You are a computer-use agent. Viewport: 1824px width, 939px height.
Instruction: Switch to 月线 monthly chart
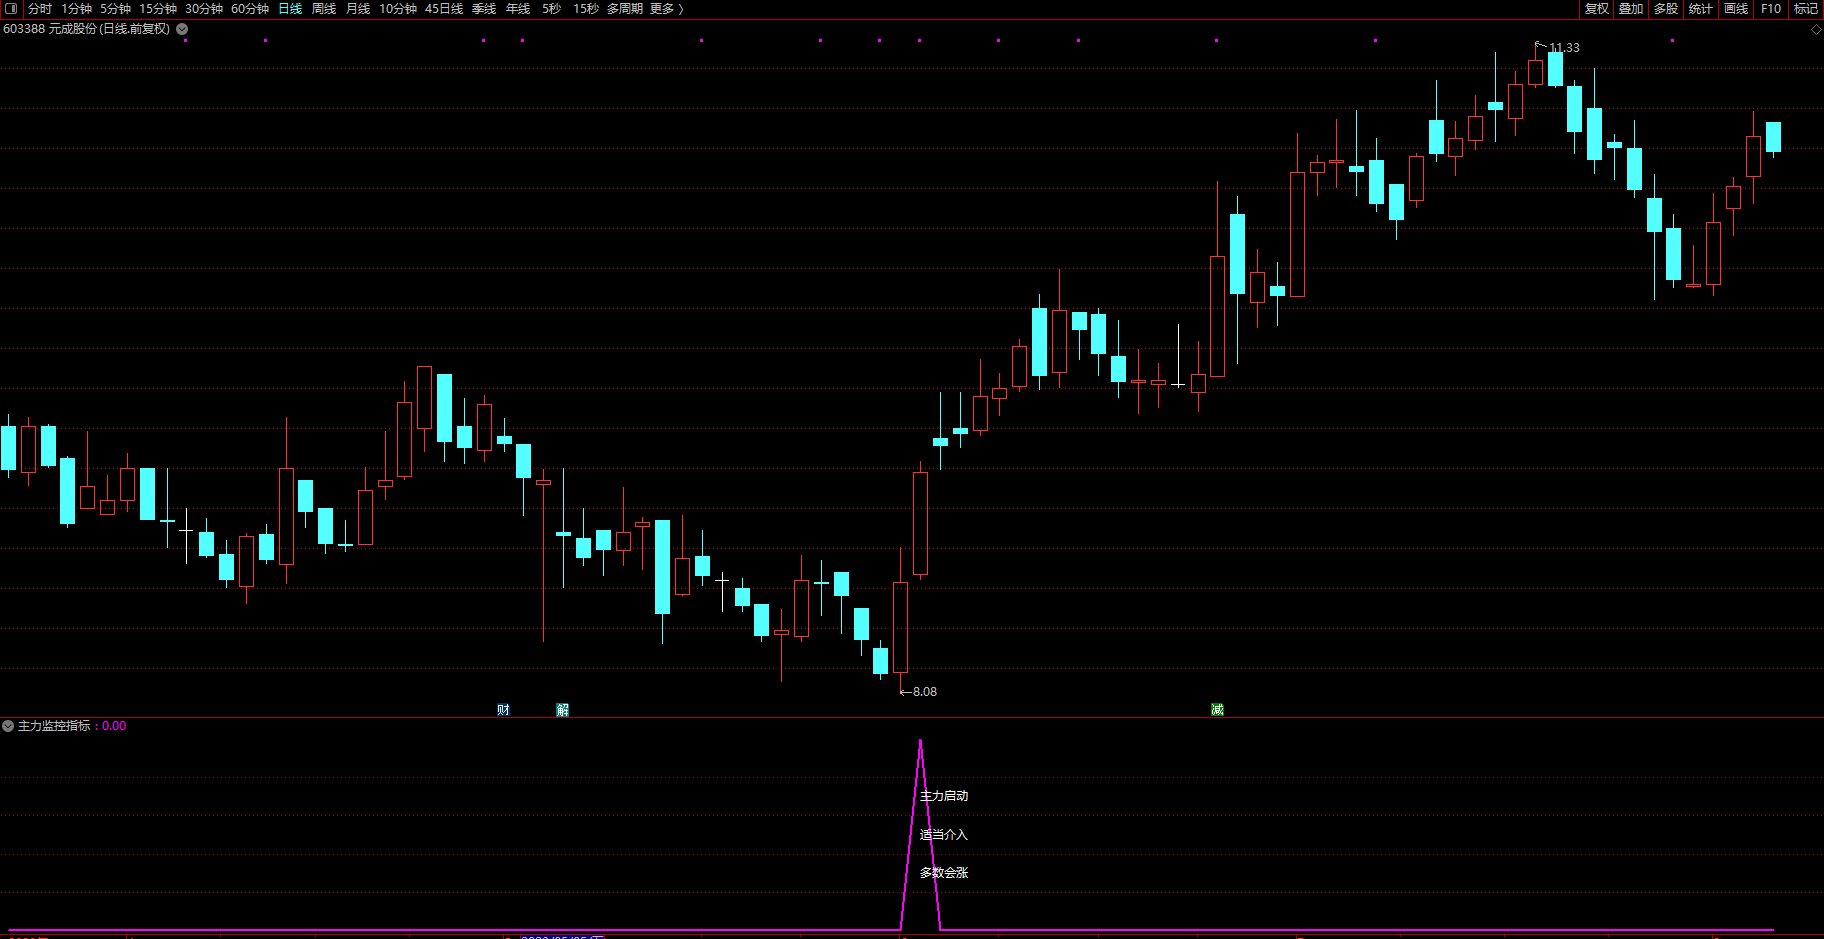[x=358, y=8]
